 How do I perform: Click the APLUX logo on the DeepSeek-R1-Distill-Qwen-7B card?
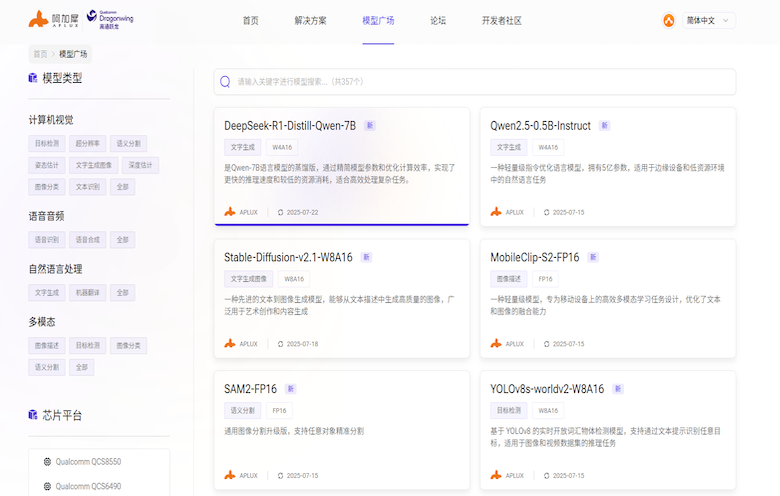pyautogui.click(x=230, y=212)
